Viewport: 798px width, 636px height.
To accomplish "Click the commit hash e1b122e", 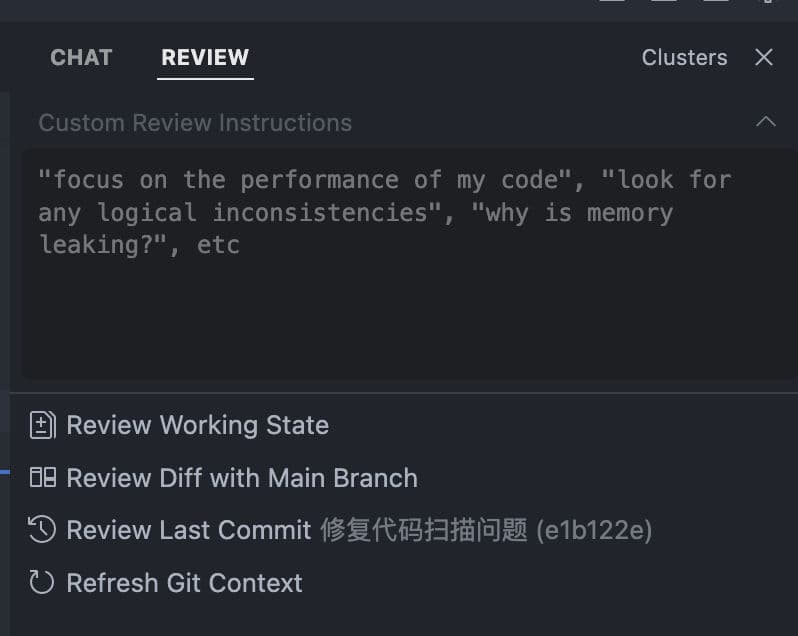I will 594,530.
